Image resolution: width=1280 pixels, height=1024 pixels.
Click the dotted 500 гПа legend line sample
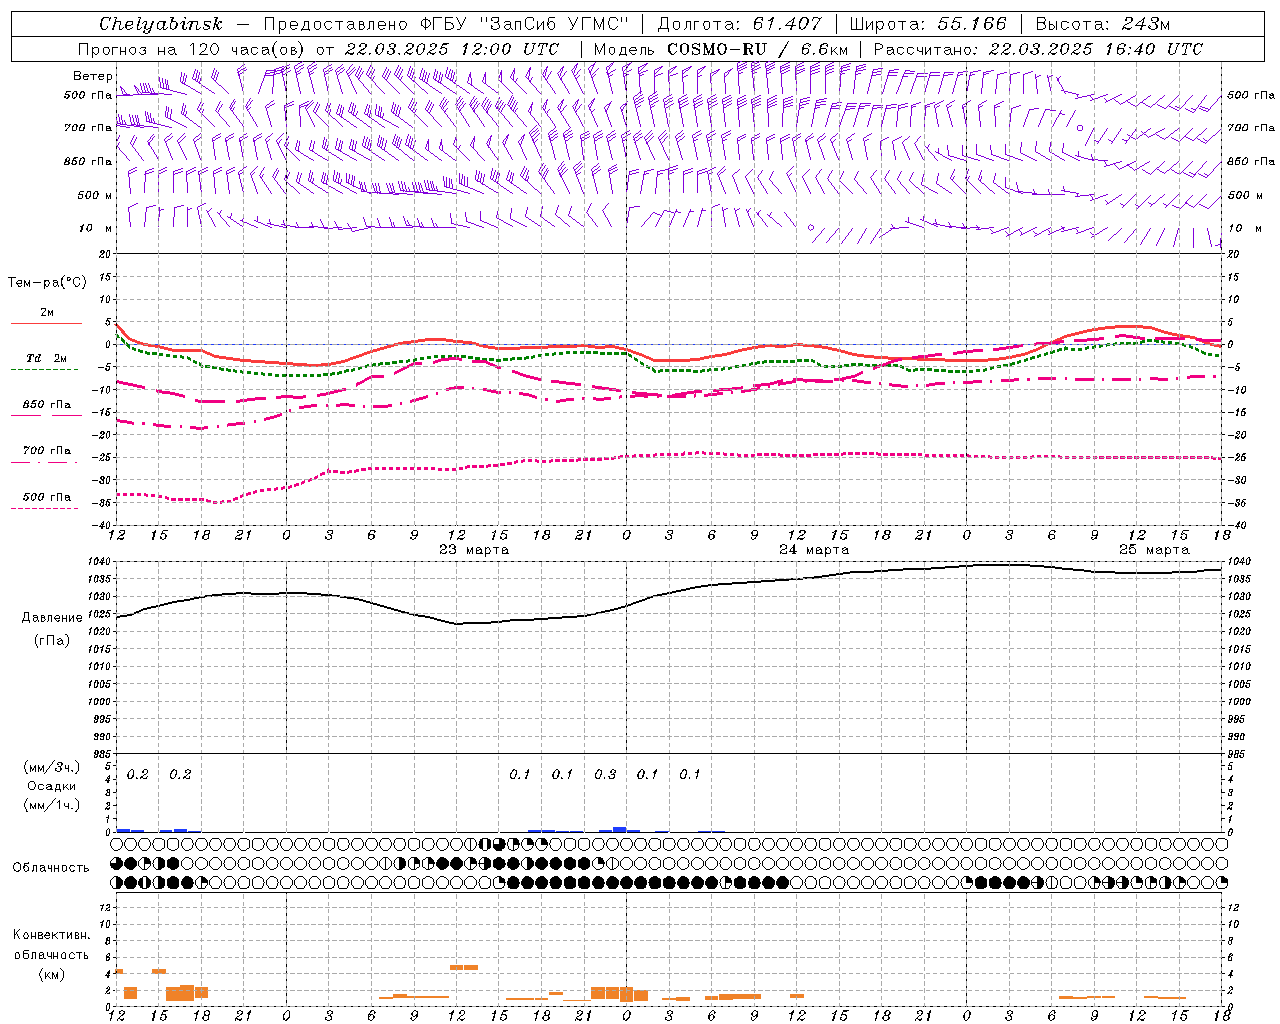44,508
